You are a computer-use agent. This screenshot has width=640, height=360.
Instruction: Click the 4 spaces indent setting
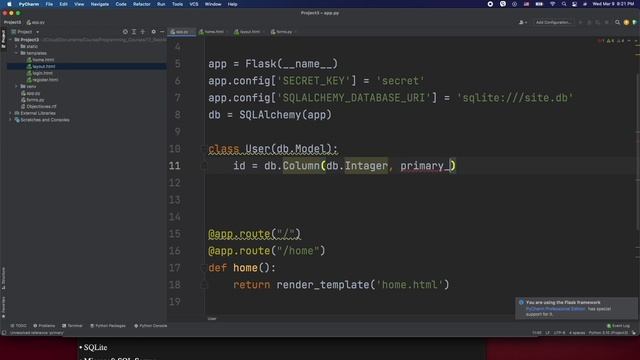tap(577, 333)
